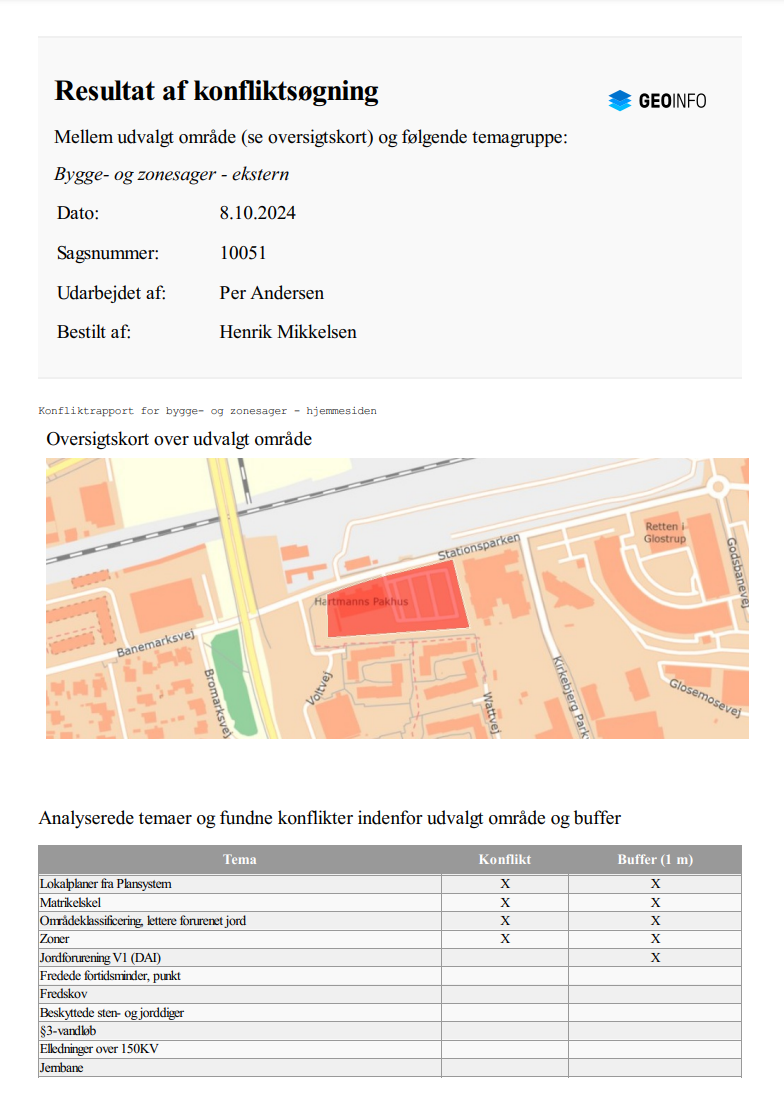Click the 'Bestilt af:' label
Image resolution: width=784 pixels, height=1119 pixels.
tap(94, 333)
